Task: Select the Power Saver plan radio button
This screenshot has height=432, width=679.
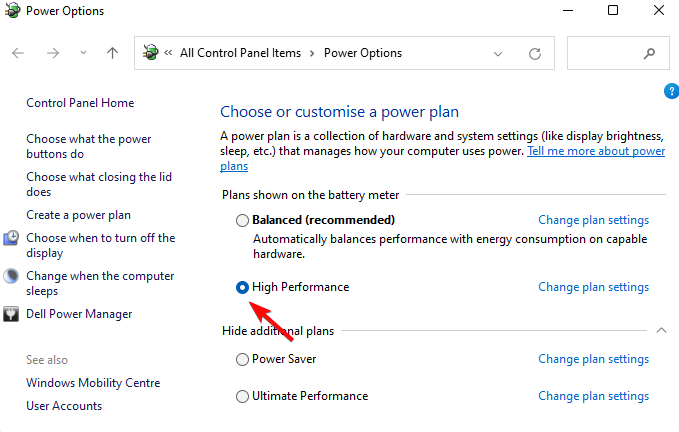Action: [x=242, y=359]
